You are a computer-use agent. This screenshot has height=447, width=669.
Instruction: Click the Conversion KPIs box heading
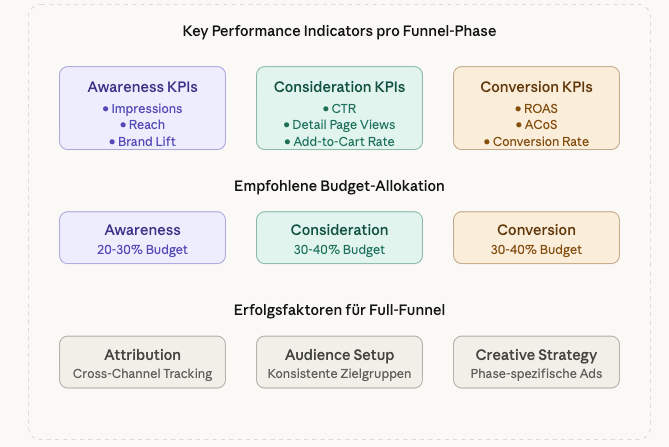[536, 87]
